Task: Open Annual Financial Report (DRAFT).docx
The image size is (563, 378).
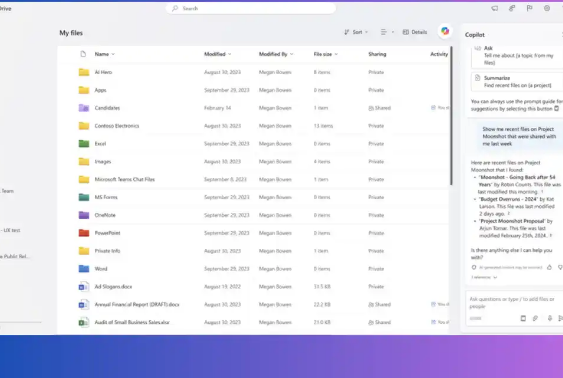Action: click(x=137, y=304)
